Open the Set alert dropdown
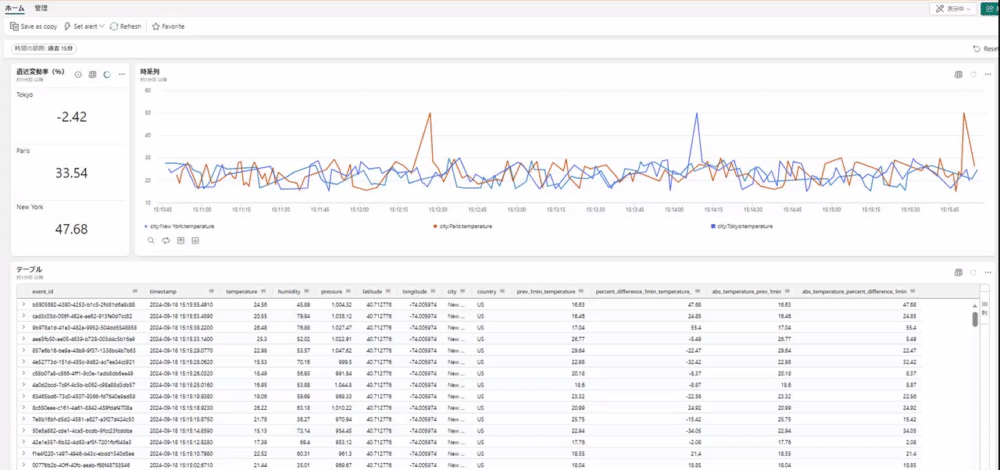The image size is (1000, 470). 84,27
